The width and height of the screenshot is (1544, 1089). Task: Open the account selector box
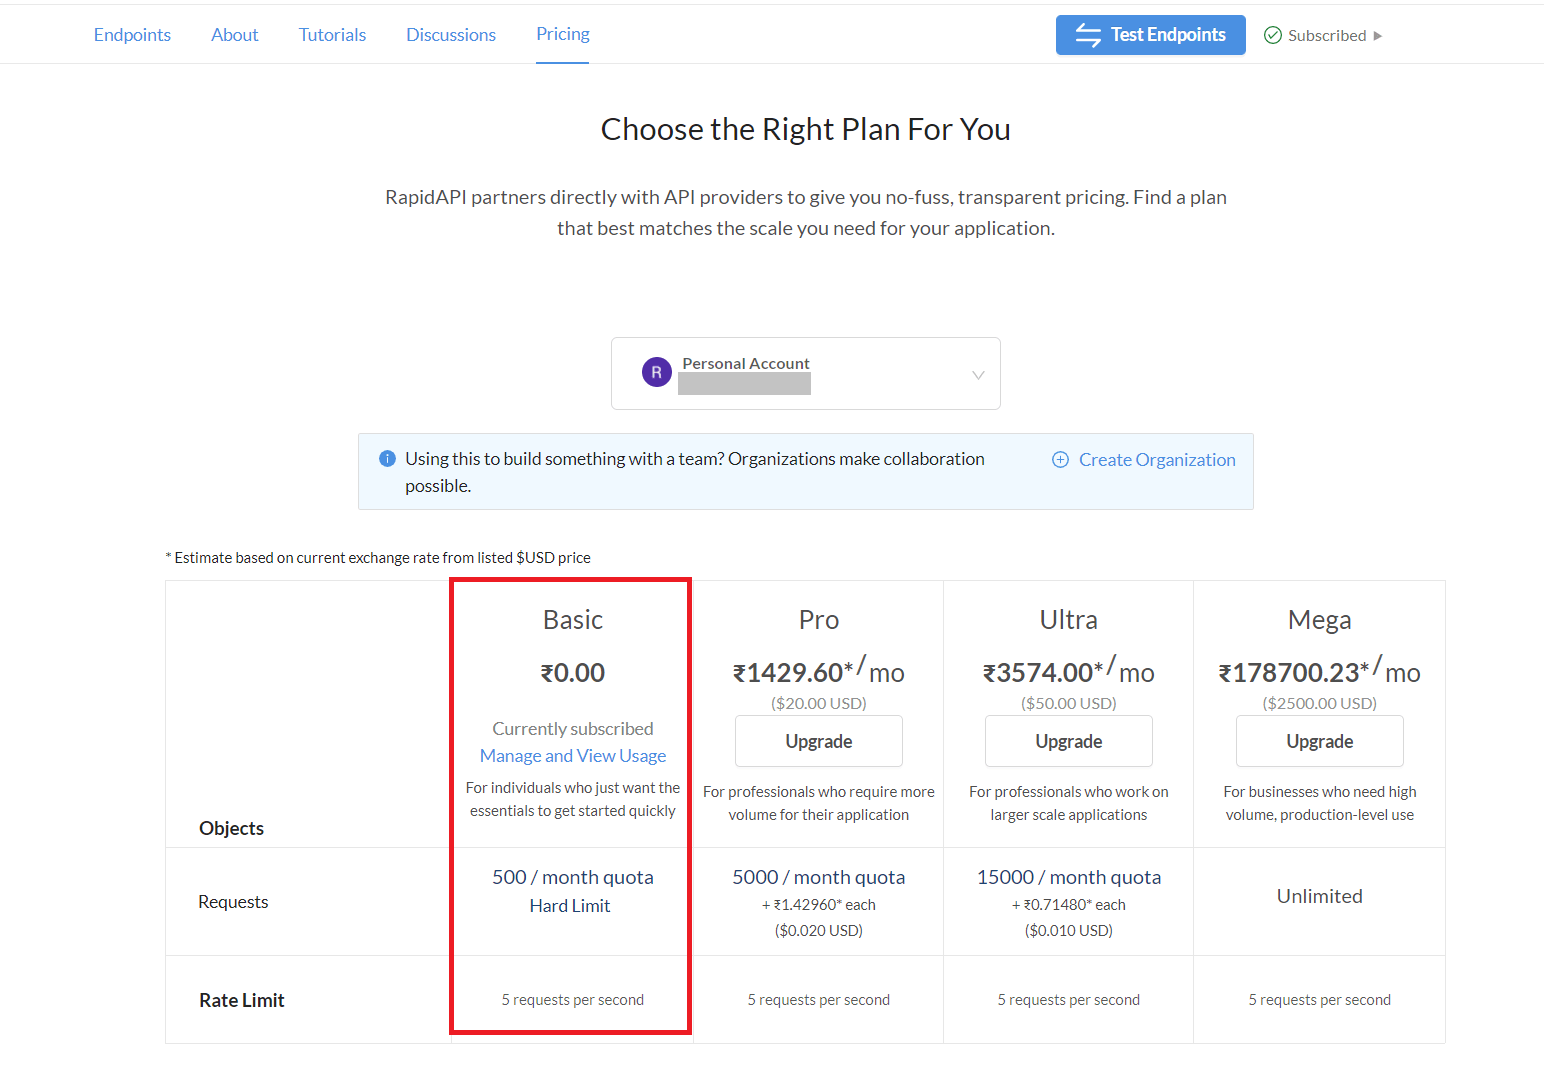tap(806, 373)
